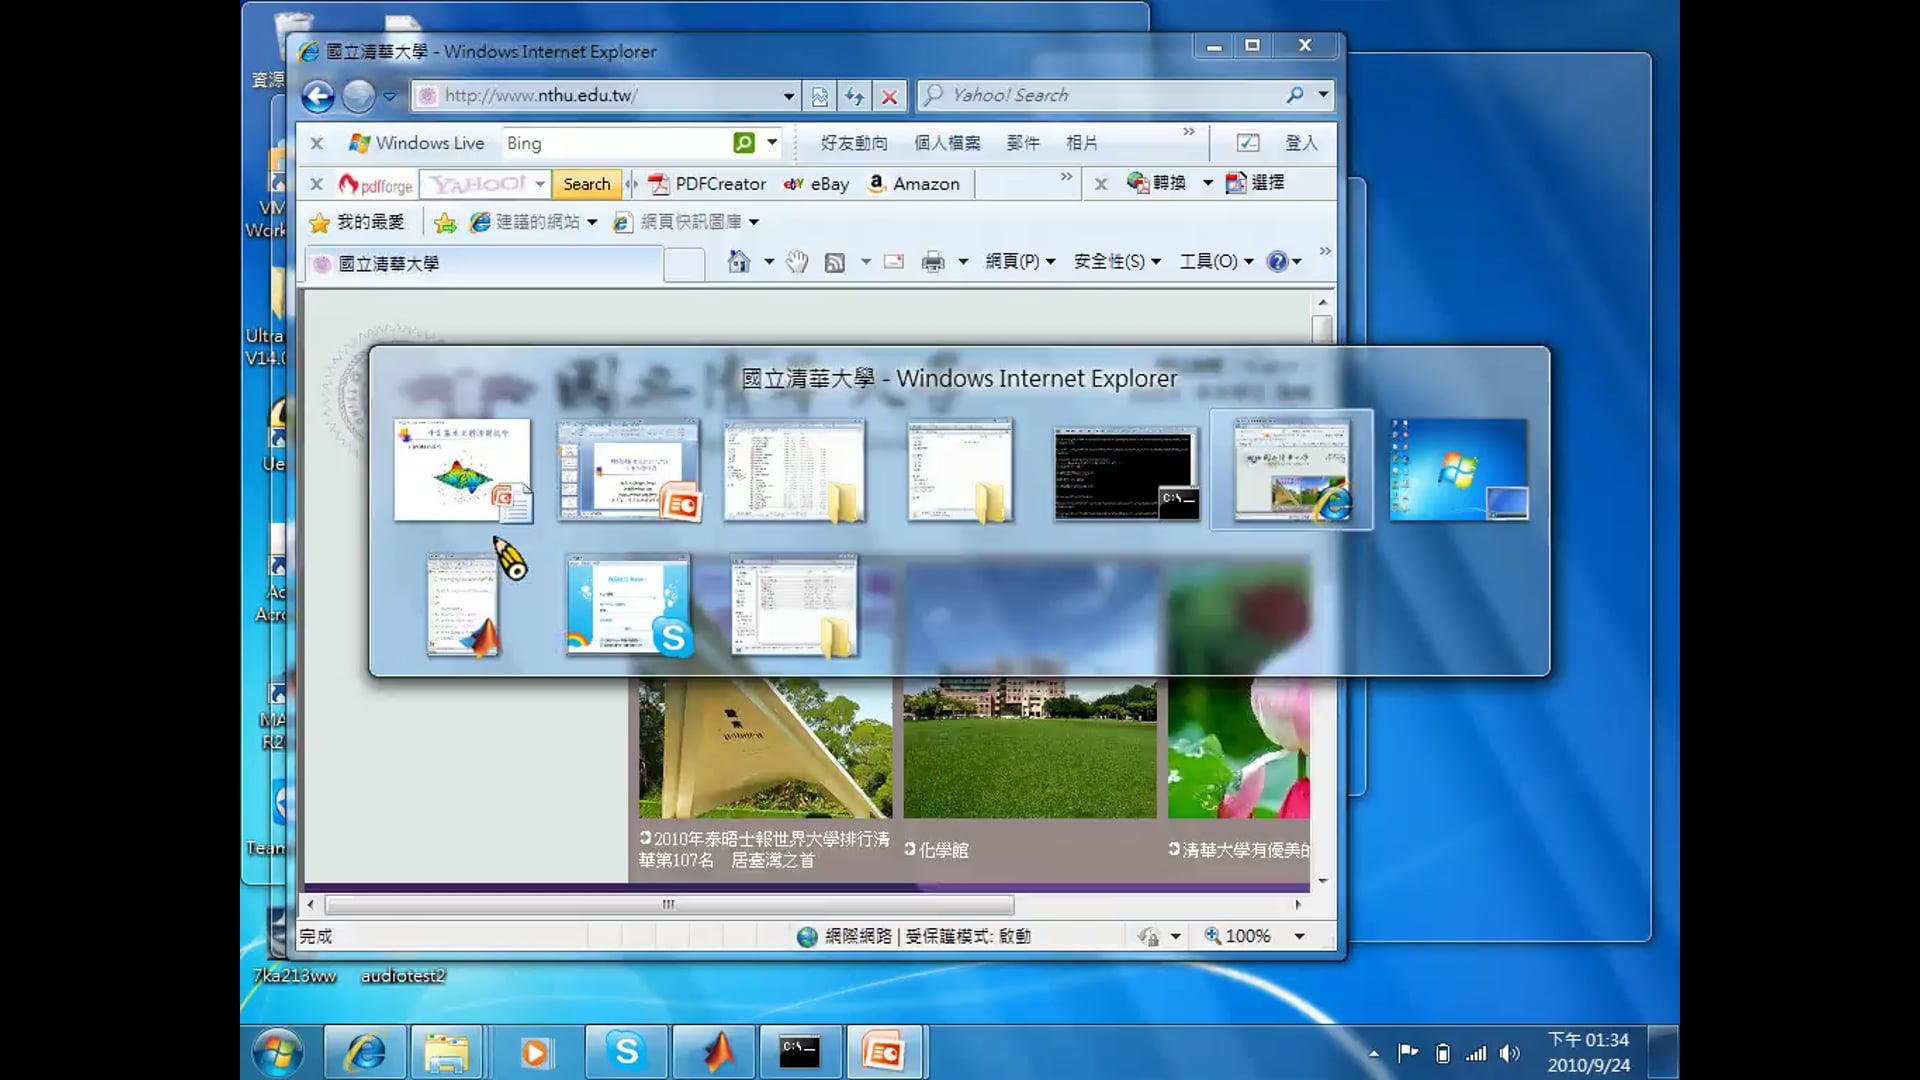Close the pdfforge toolbar
The width and height of the screenshot is (1920, 1080).
click(316, 184)
